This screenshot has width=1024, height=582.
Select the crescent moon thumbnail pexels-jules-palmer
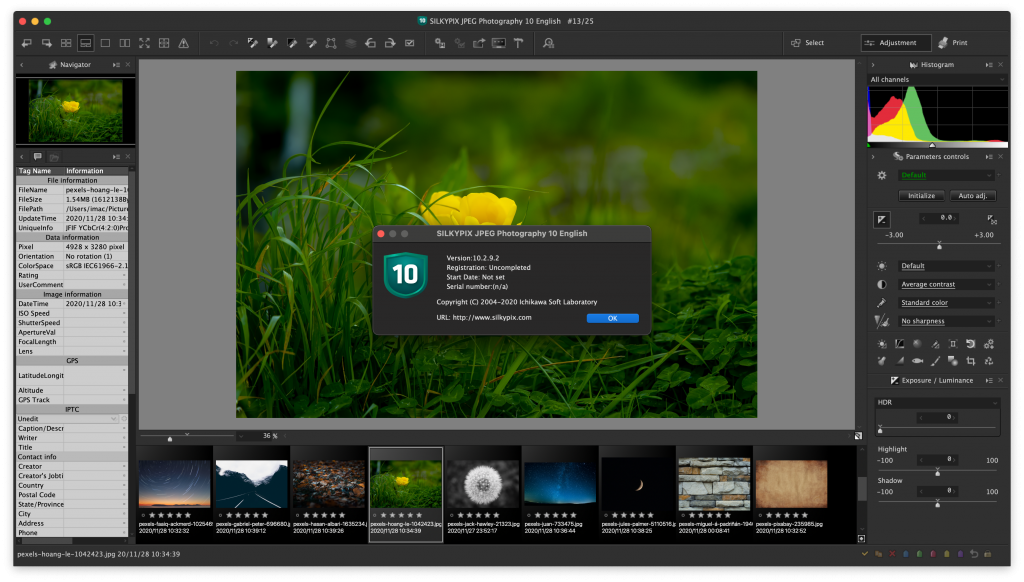[637, 494]
